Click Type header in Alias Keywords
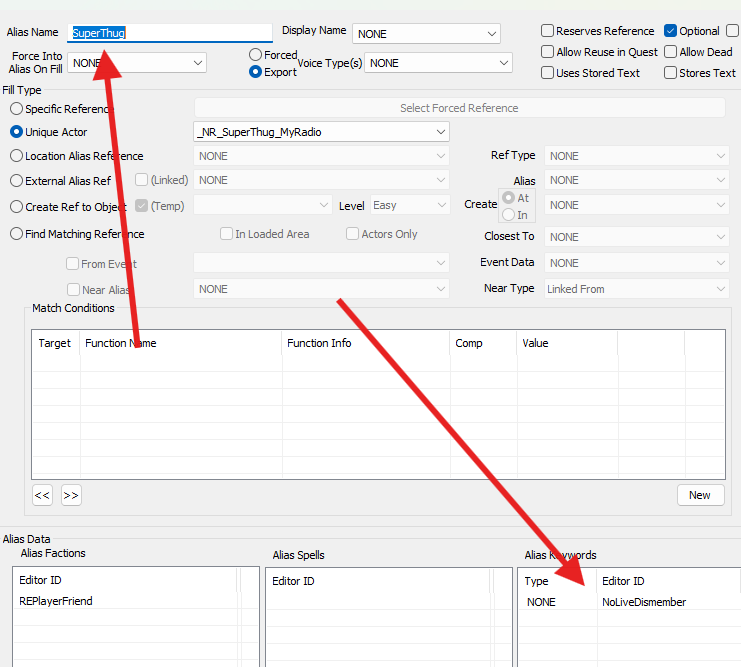 point(558,581)
